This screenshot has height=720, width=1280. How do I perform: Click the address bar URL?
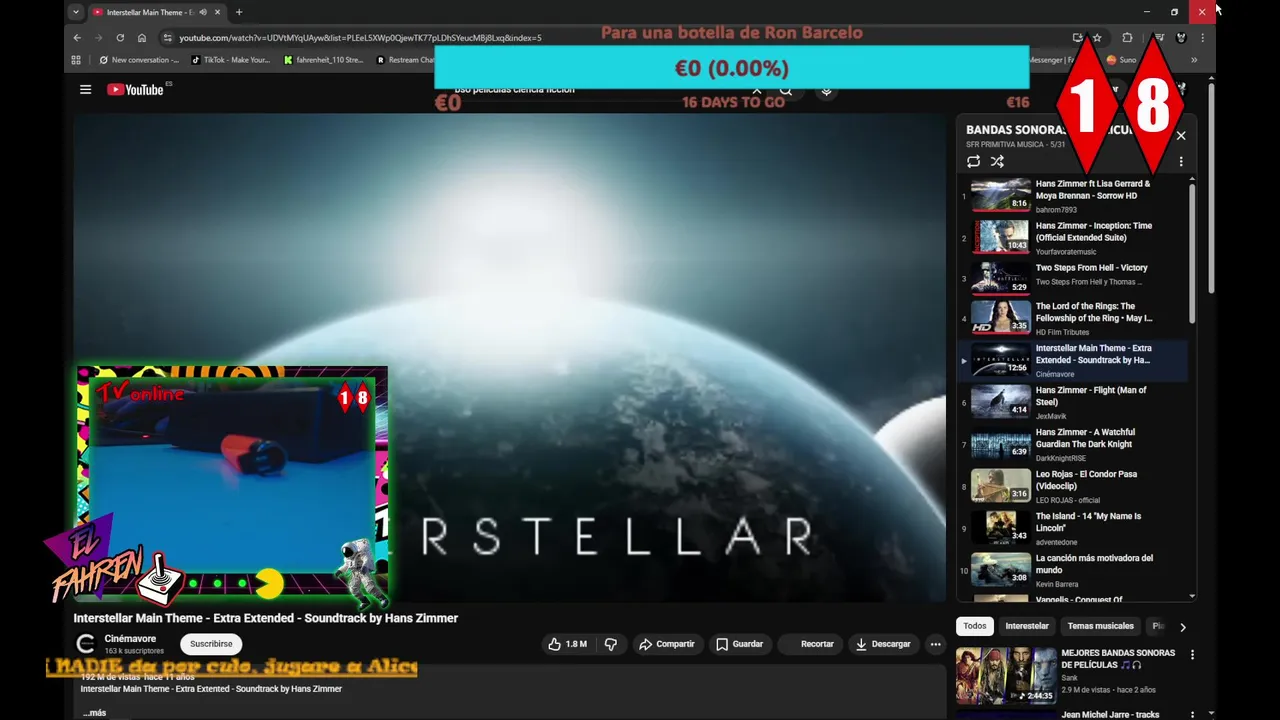[x=360, y=38]
